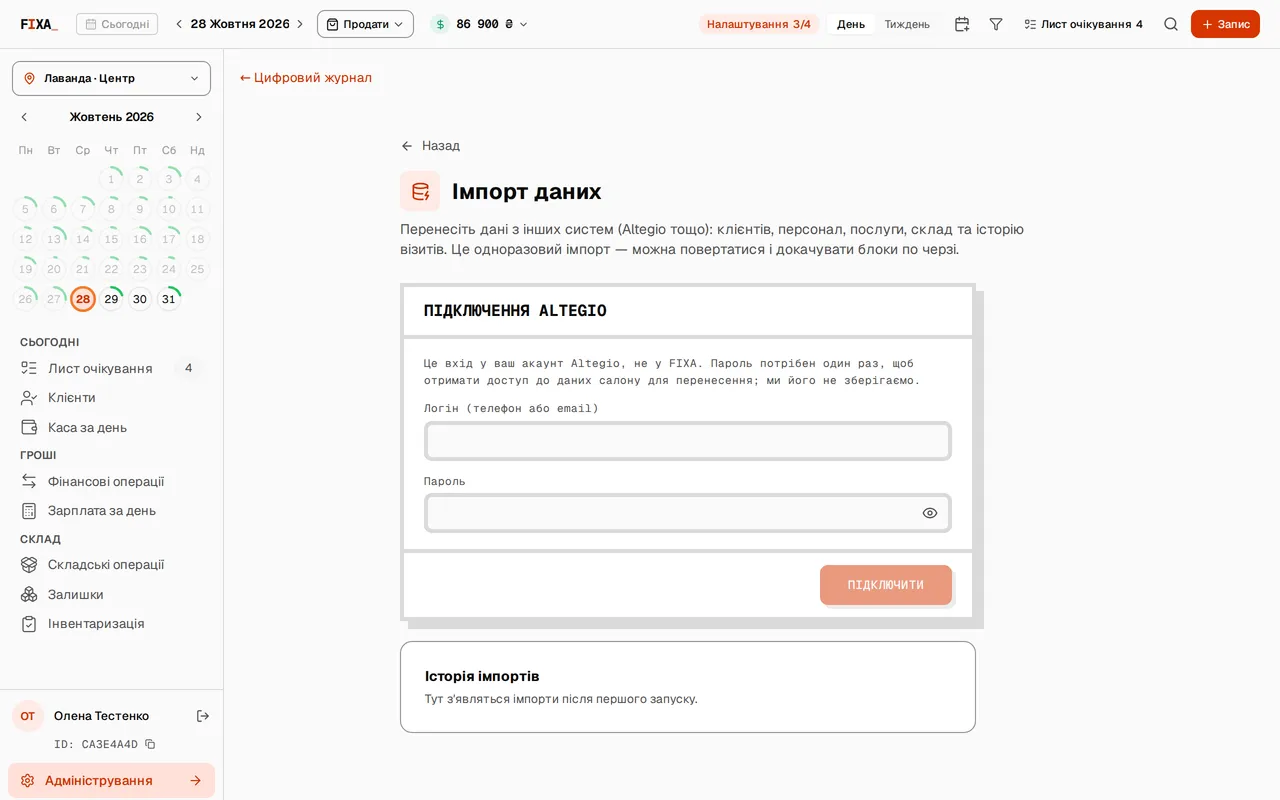The image size is (1280, 800).
Task: Click the Сьогодні button
Action: coord(117,24)
